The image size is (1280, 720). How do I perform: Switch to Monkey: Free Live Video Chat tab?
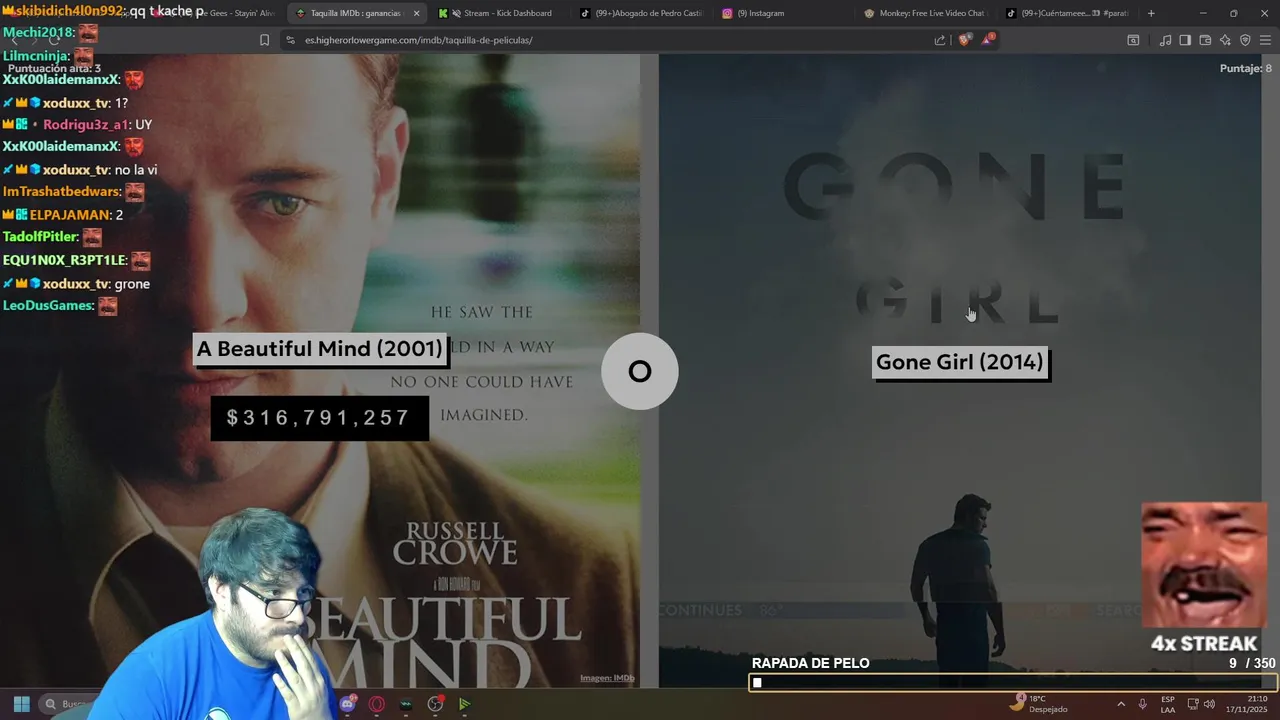click(x=925, y=13)
